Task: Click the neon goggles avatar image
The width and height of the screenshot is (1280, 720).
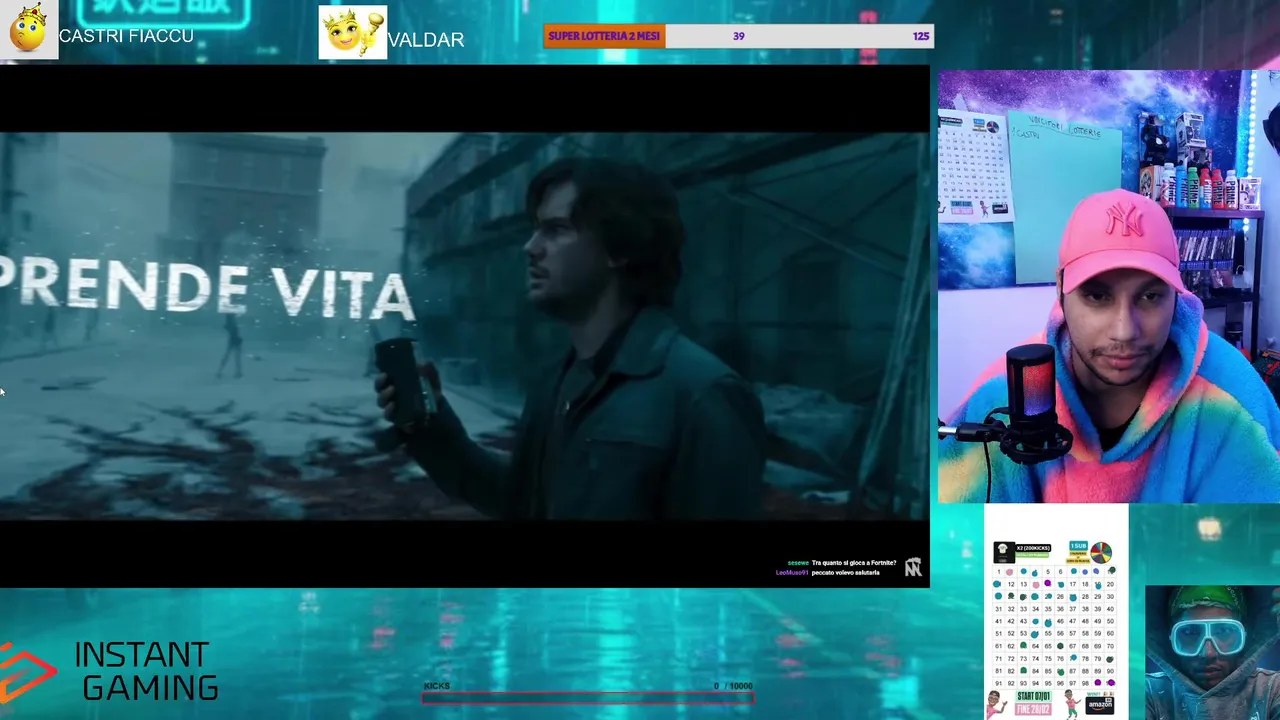Action: pos(1212,653)
